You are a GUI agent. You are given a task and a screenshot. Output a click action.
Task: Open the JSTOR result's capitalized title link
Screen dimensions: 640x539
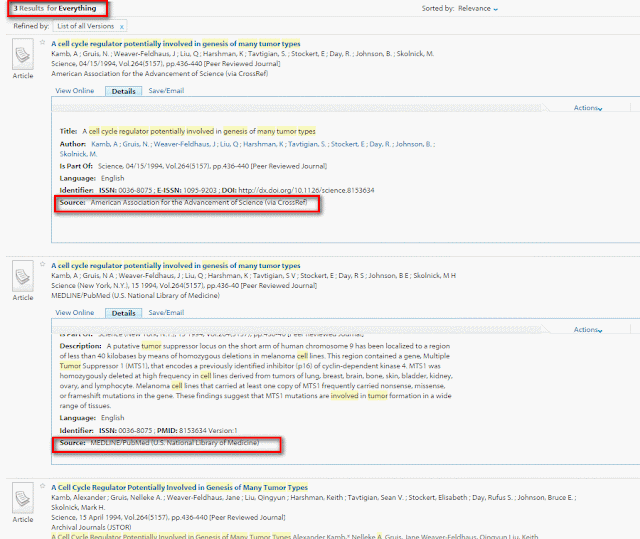(180, 488)
